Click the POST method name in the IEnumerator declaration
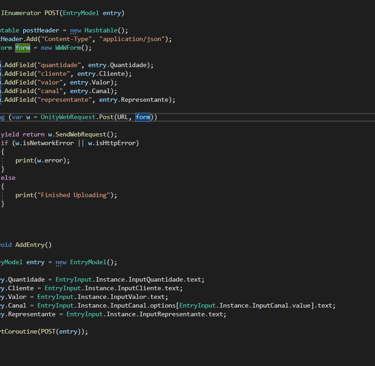This screenshot has height=366, width=375. (x=52, y=13)
